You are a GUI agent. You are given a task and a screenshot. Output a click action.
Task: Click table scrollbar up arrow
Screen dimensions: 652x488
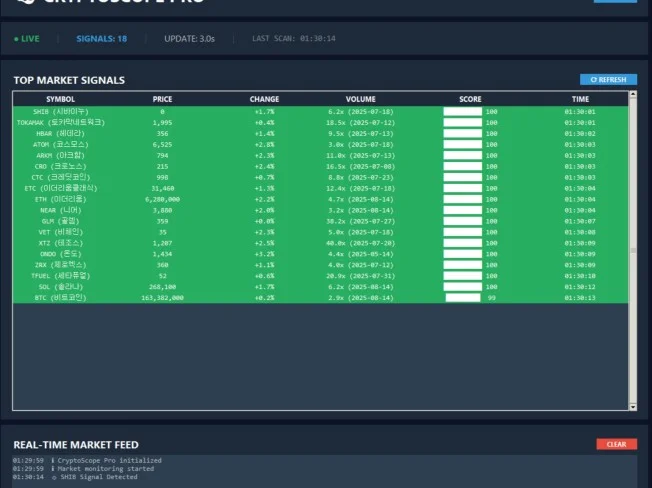631,96
